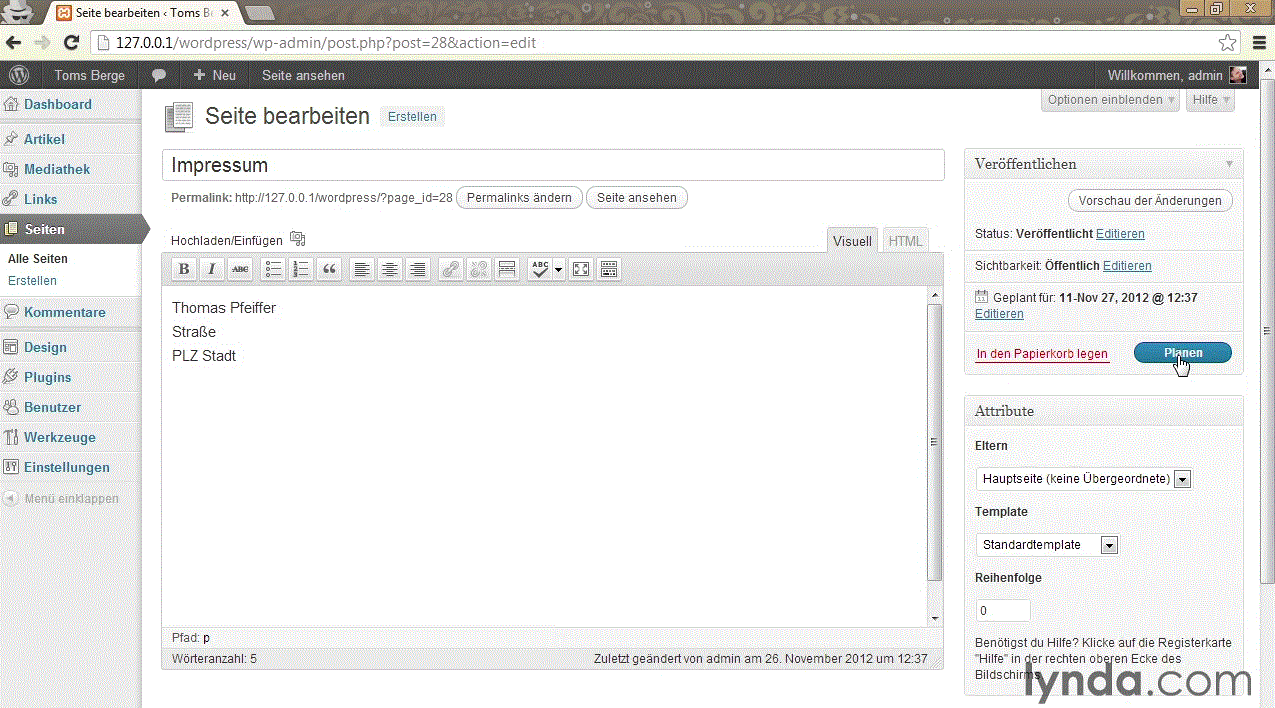
Task: Click the Reihenfolge order field
Action: point(1003,610)
